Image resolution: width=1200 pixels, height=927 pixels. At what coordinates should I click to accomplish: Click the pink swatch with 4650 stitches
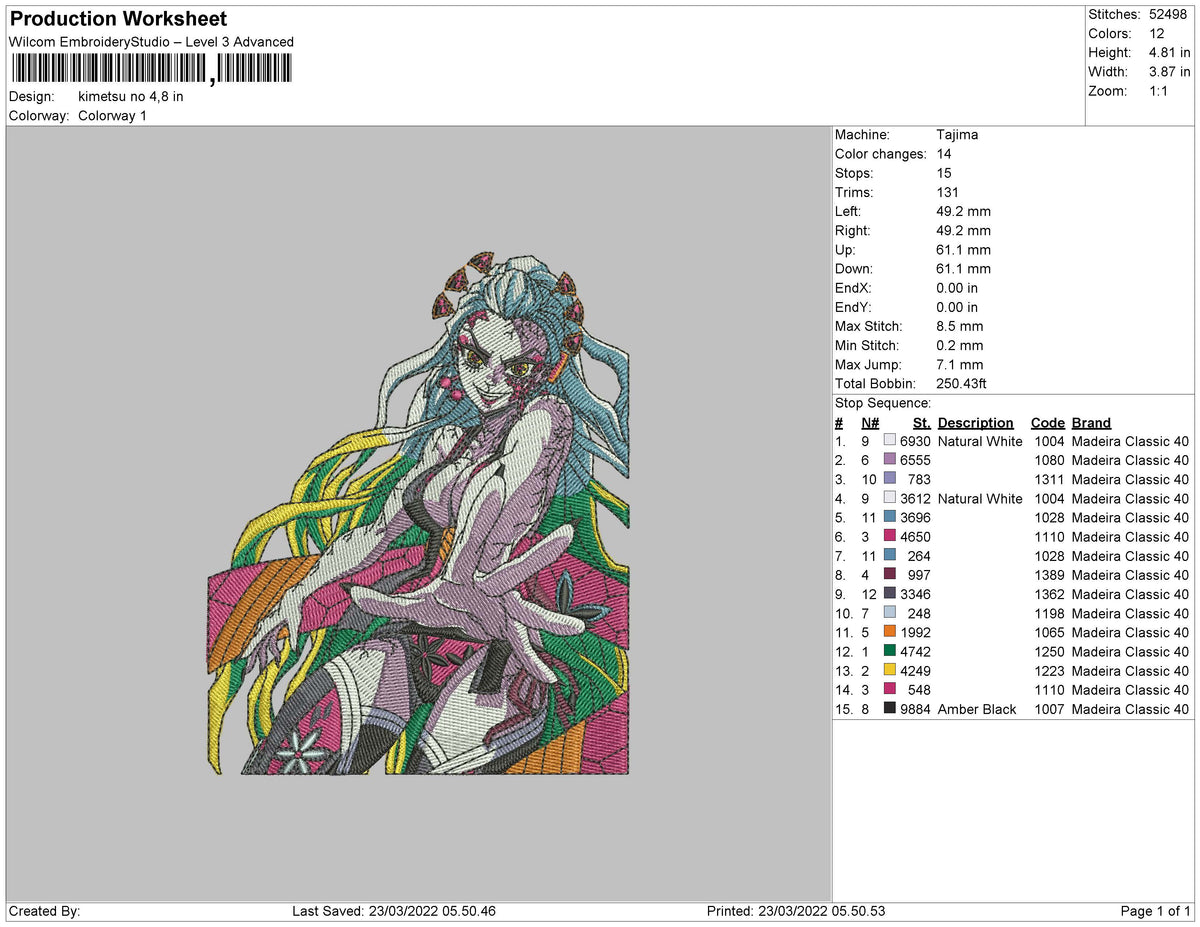tap(890, 537)
